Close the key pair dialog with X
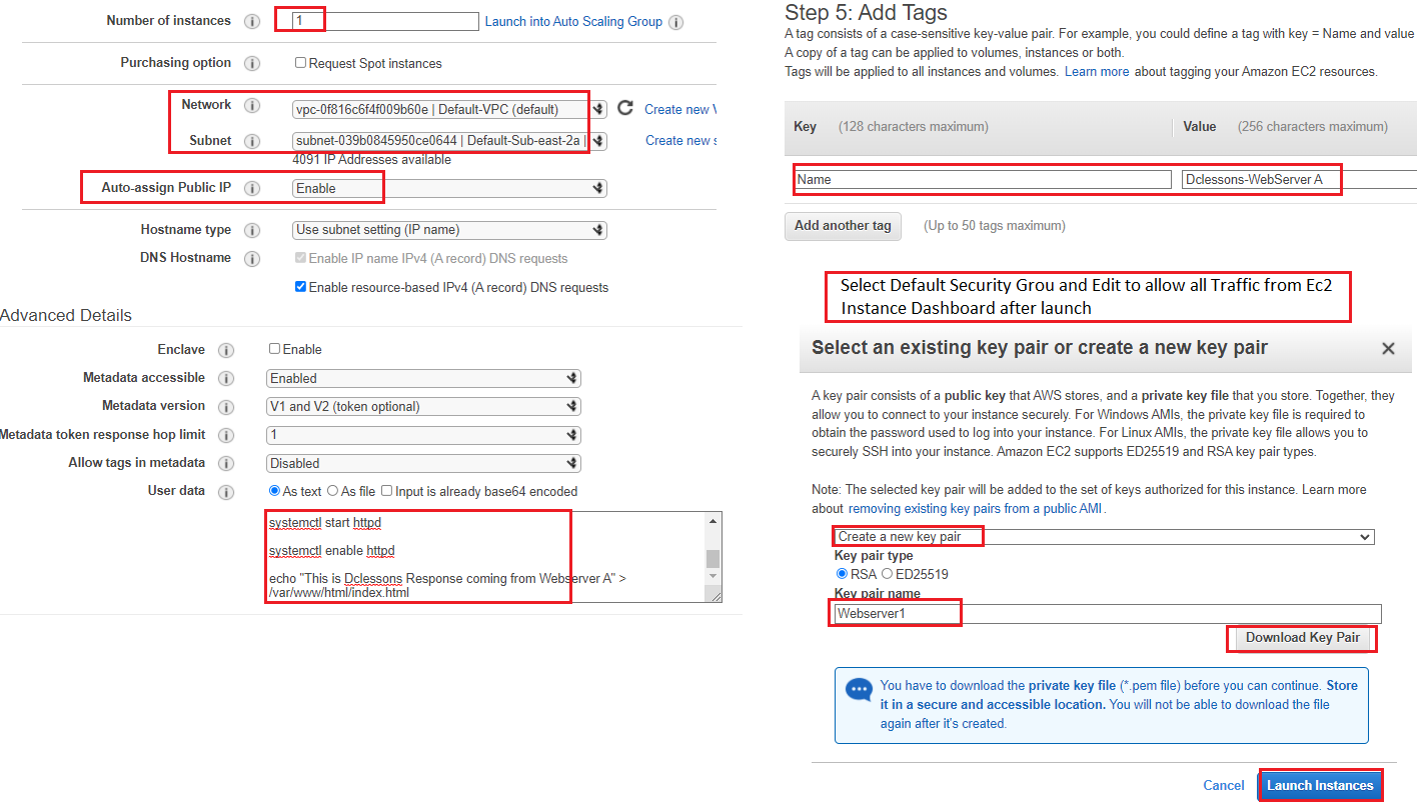 click(1388, 348)
